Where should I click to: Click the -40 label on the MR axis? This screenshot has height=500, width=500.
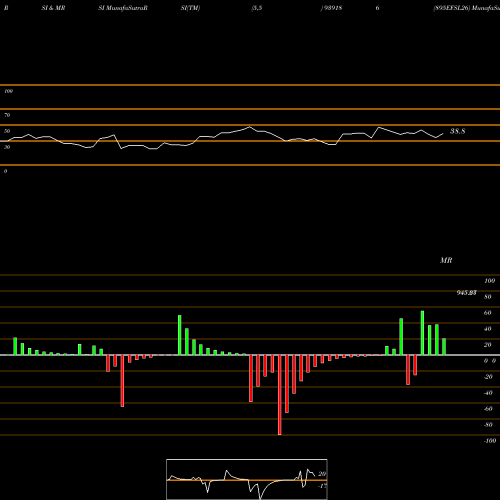pos(488,393)
